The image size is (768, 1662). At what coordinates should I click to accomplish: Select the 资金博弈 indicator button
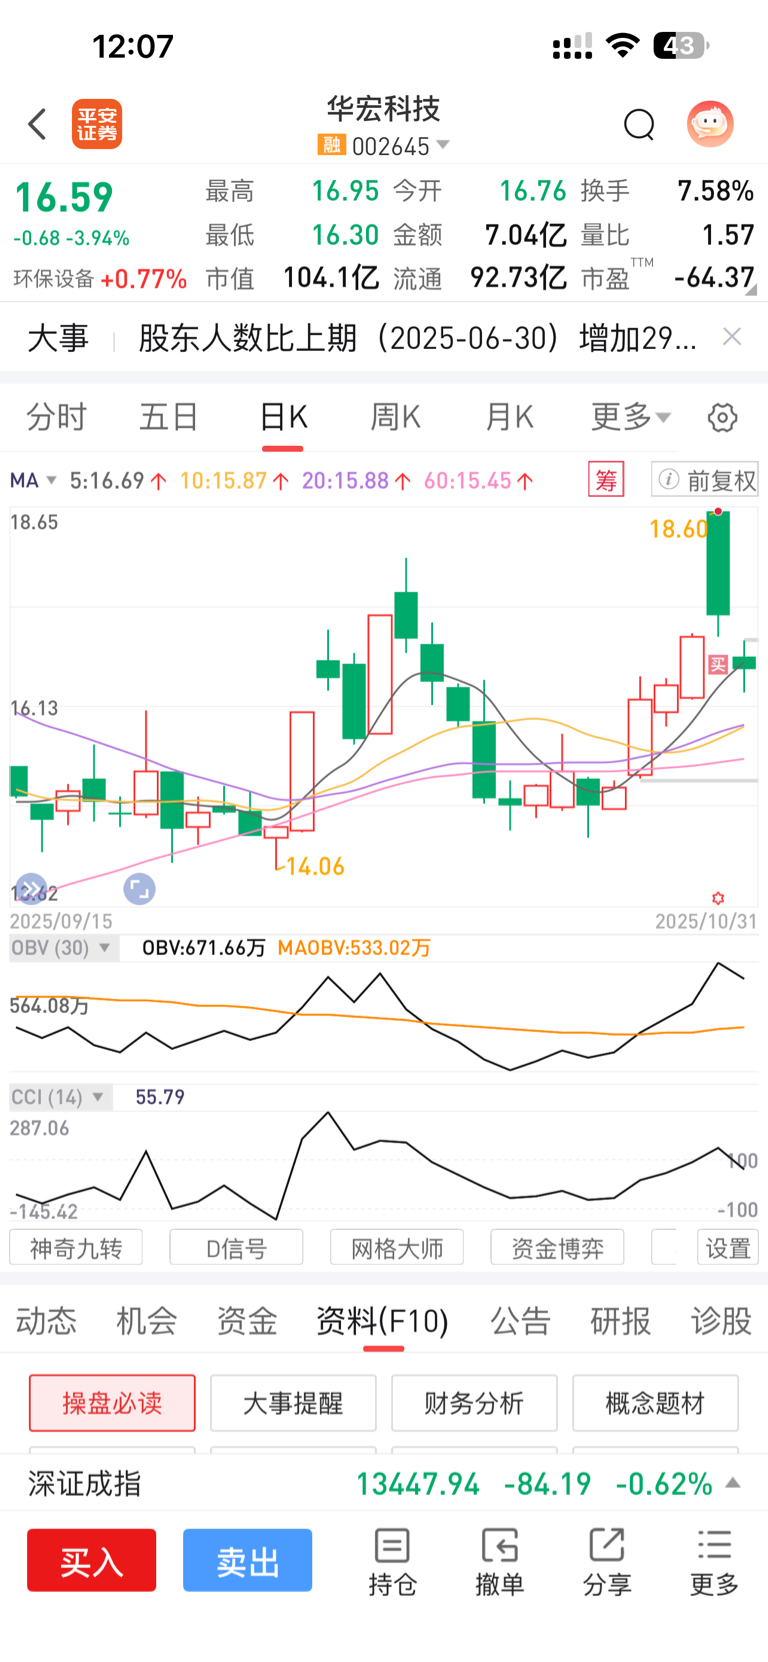coord(557,1248)
